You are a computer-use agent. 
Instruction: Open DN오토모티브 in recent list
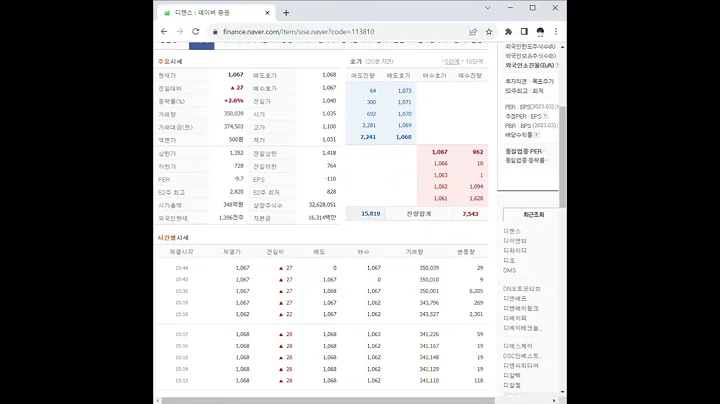pos(522,289)
